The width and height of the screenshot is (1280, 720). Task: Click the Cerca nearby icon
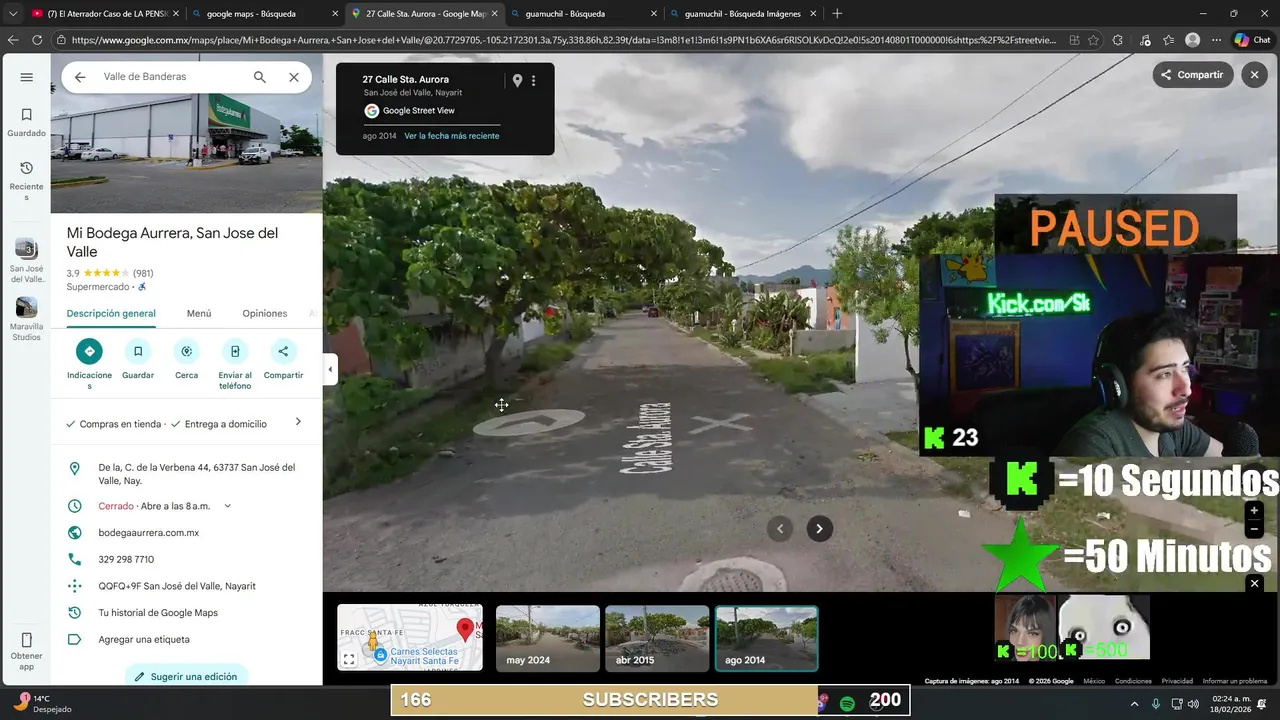click(x=186, y=351)
